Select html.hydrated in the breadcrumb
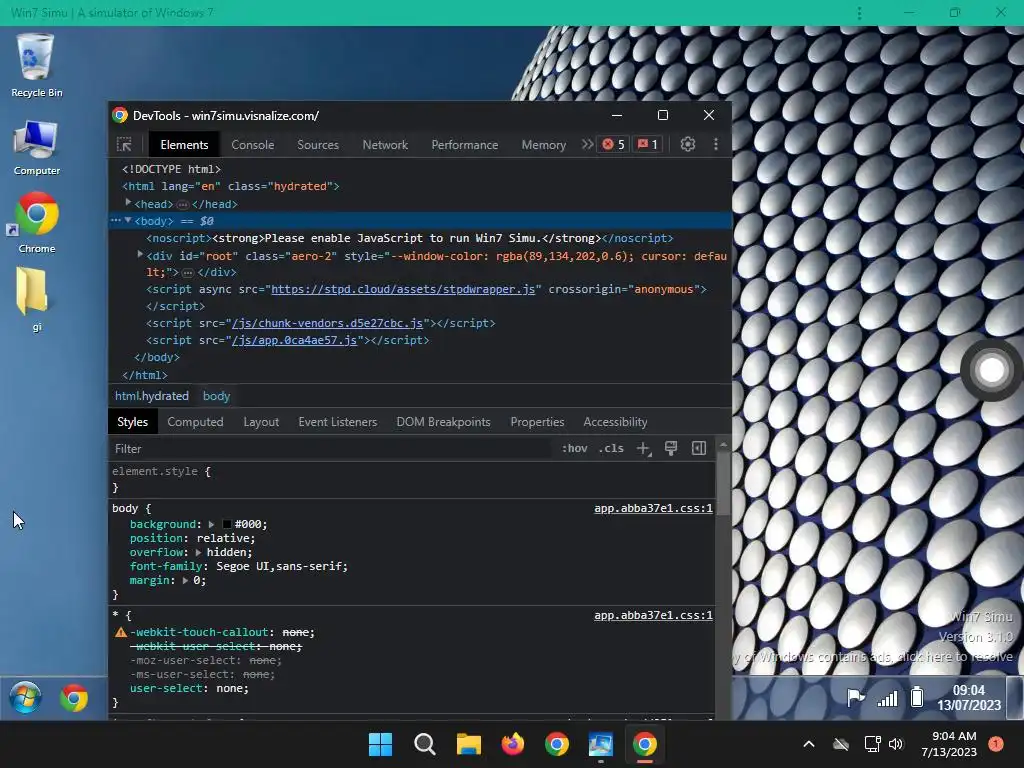The image size is (1024, 768). pos(152,396)
